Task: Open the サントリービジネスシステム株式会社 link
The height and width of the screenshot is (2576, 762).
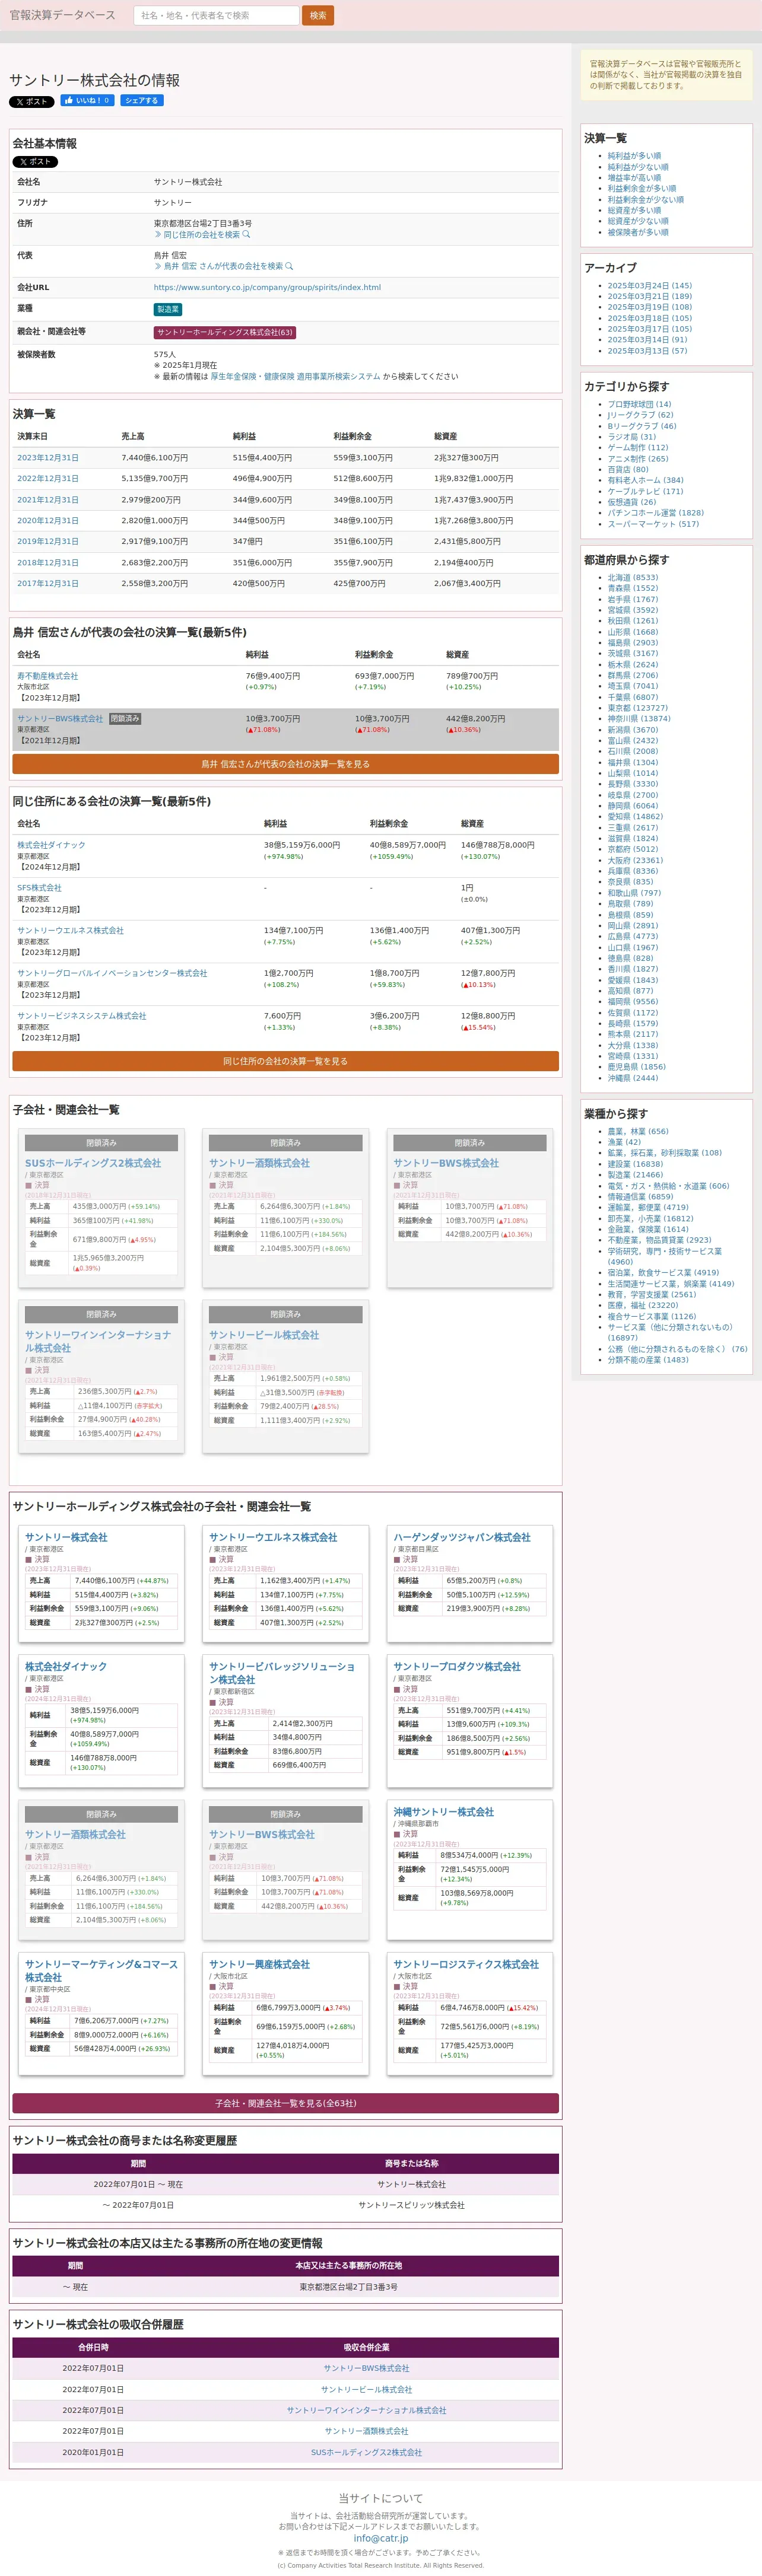Action: [x=81, y=1016]
